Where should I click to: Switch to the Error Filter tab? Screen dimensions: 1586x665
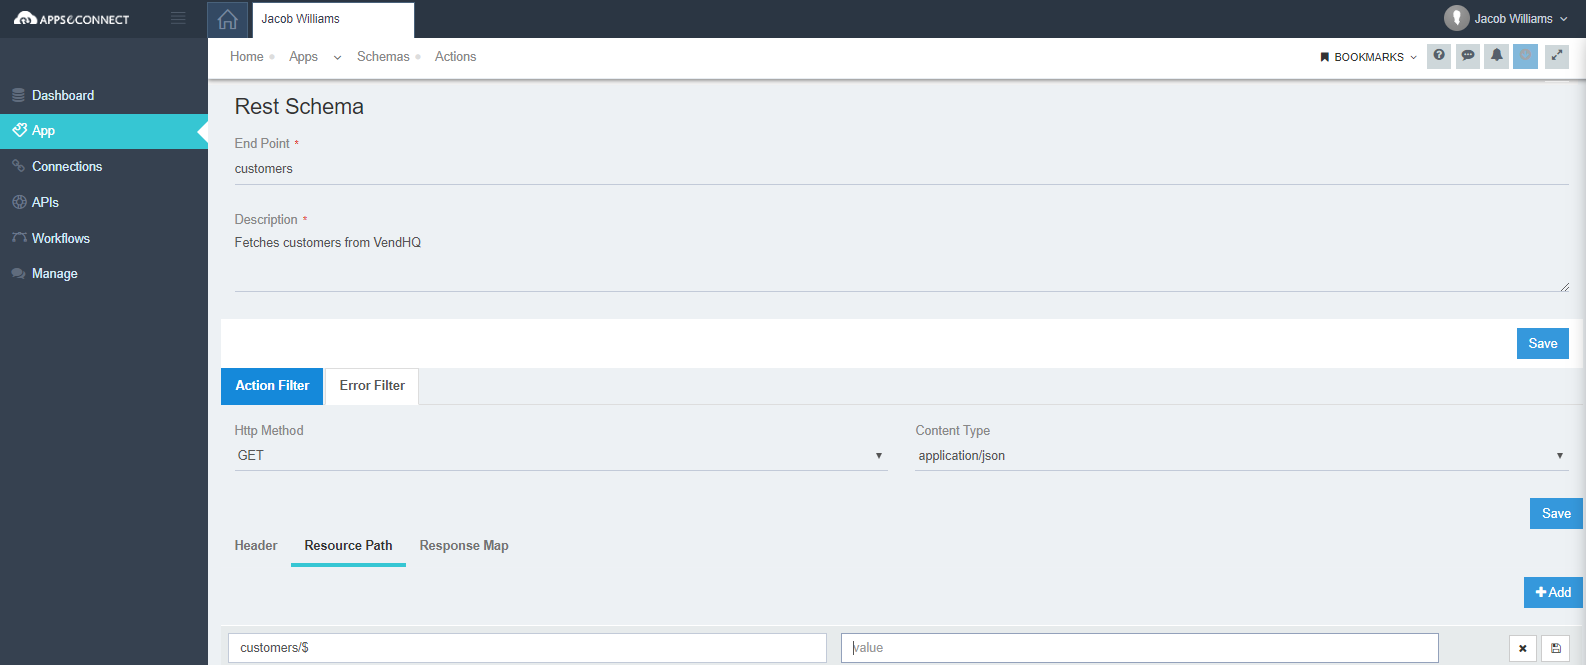(x=372, y=386)
